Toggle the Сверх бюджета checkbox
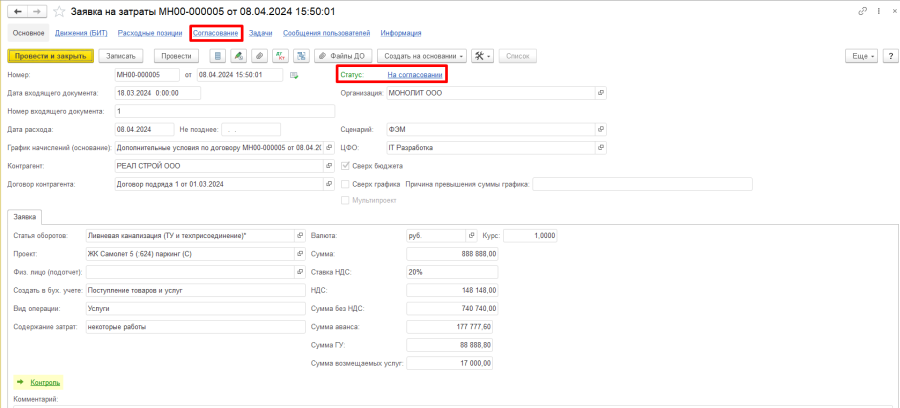The image size is (900, 408). coord(346,166)
